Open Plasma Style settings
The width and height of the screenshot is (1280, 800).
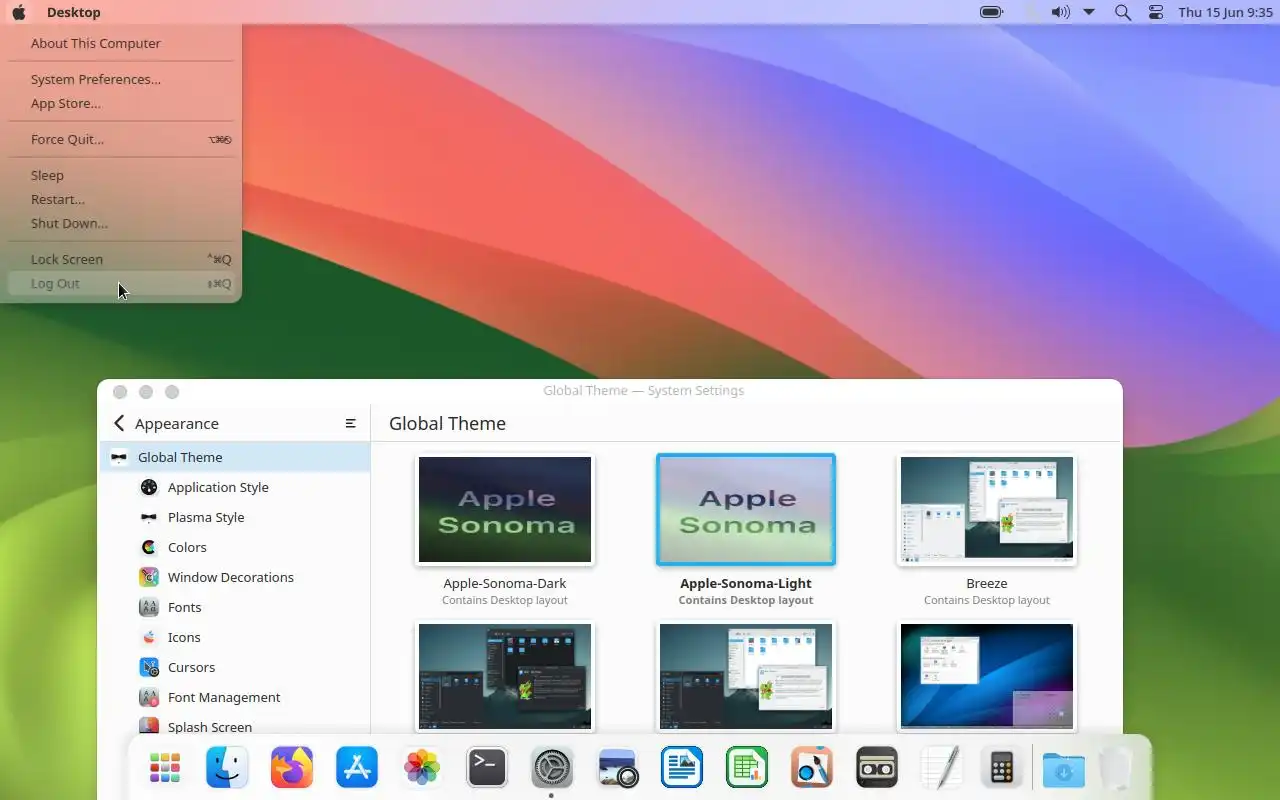pyautogui.click(x=235, y=517)
